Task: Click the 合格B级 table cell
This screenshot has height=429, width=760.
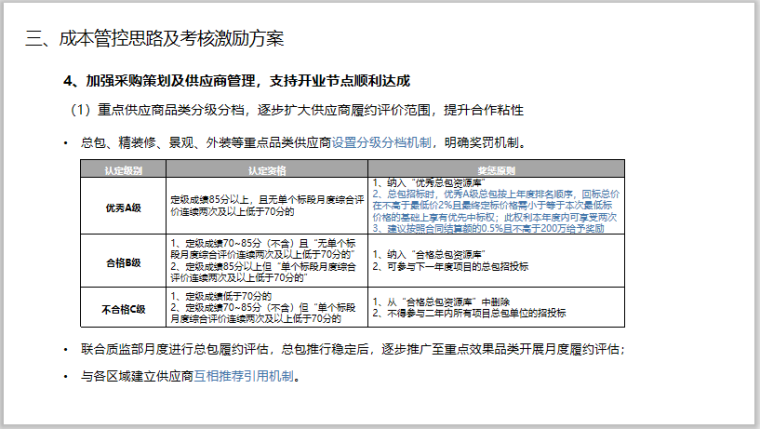Action: tap(124, 261)
